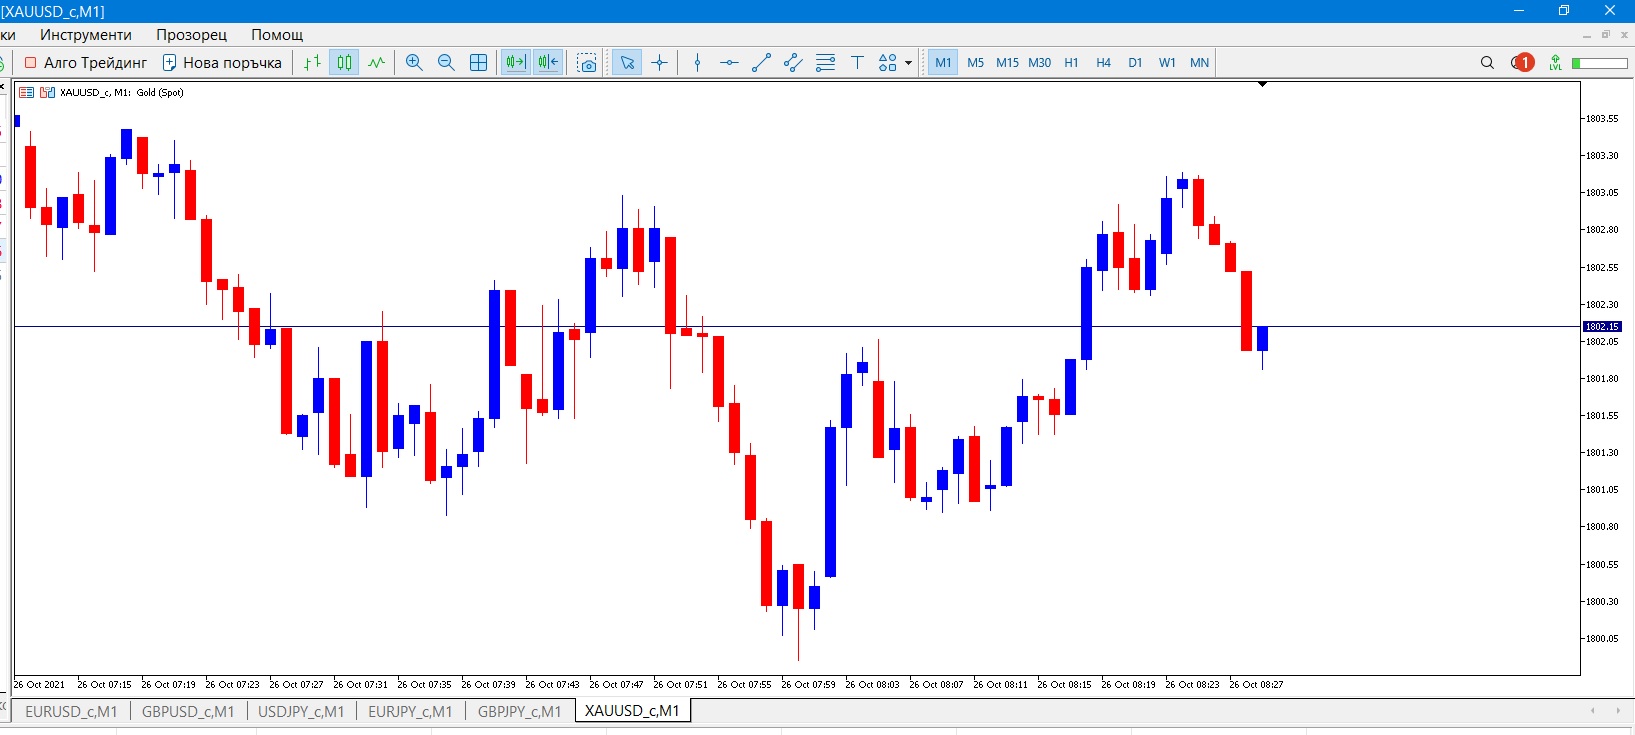Expand the shapes objects dropdown arrow
The height and width of the screenshot is (735, 1635).
click(908, 62)
